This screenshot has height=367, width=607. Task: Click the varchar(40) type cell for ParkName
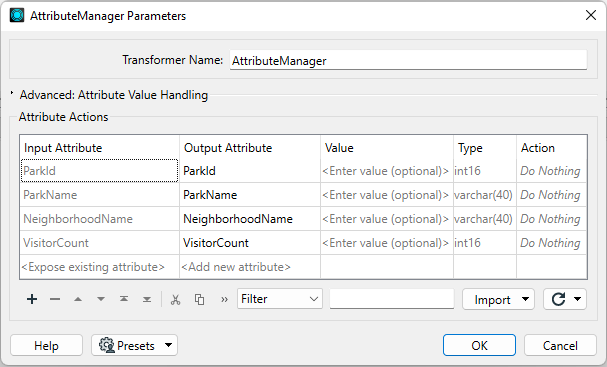pyautogui.click(x=485, y=195)
